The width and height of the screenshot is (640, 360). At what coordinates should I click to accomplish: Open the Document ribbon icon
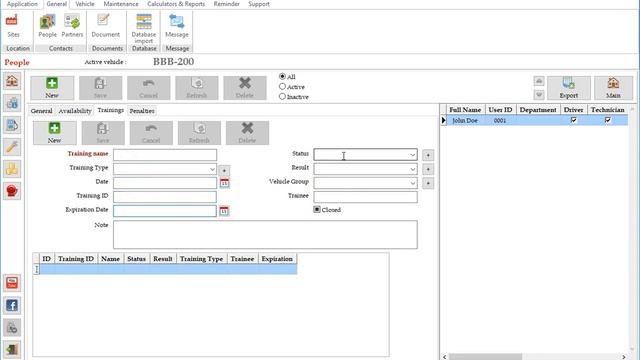(105, 26)
